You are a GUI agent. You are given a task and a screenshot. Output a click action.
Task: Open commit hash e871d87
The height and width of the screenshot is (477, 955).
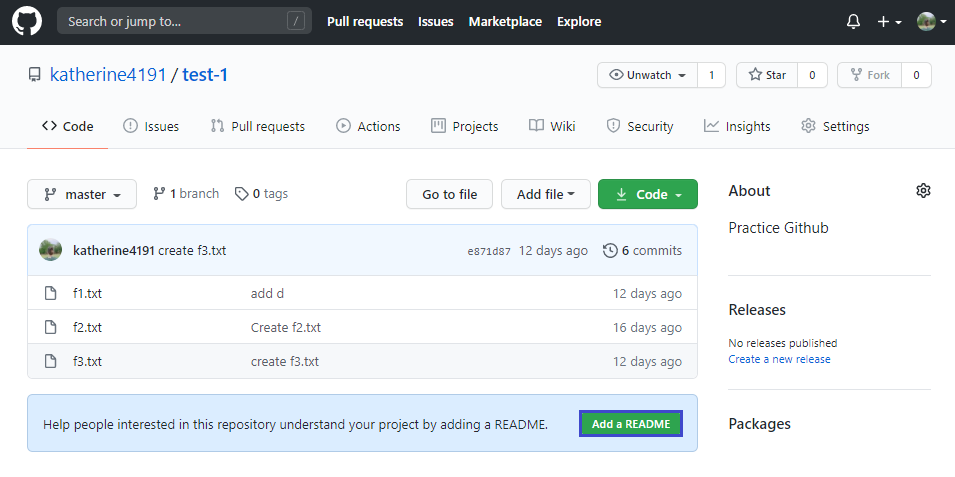point(489,251)
